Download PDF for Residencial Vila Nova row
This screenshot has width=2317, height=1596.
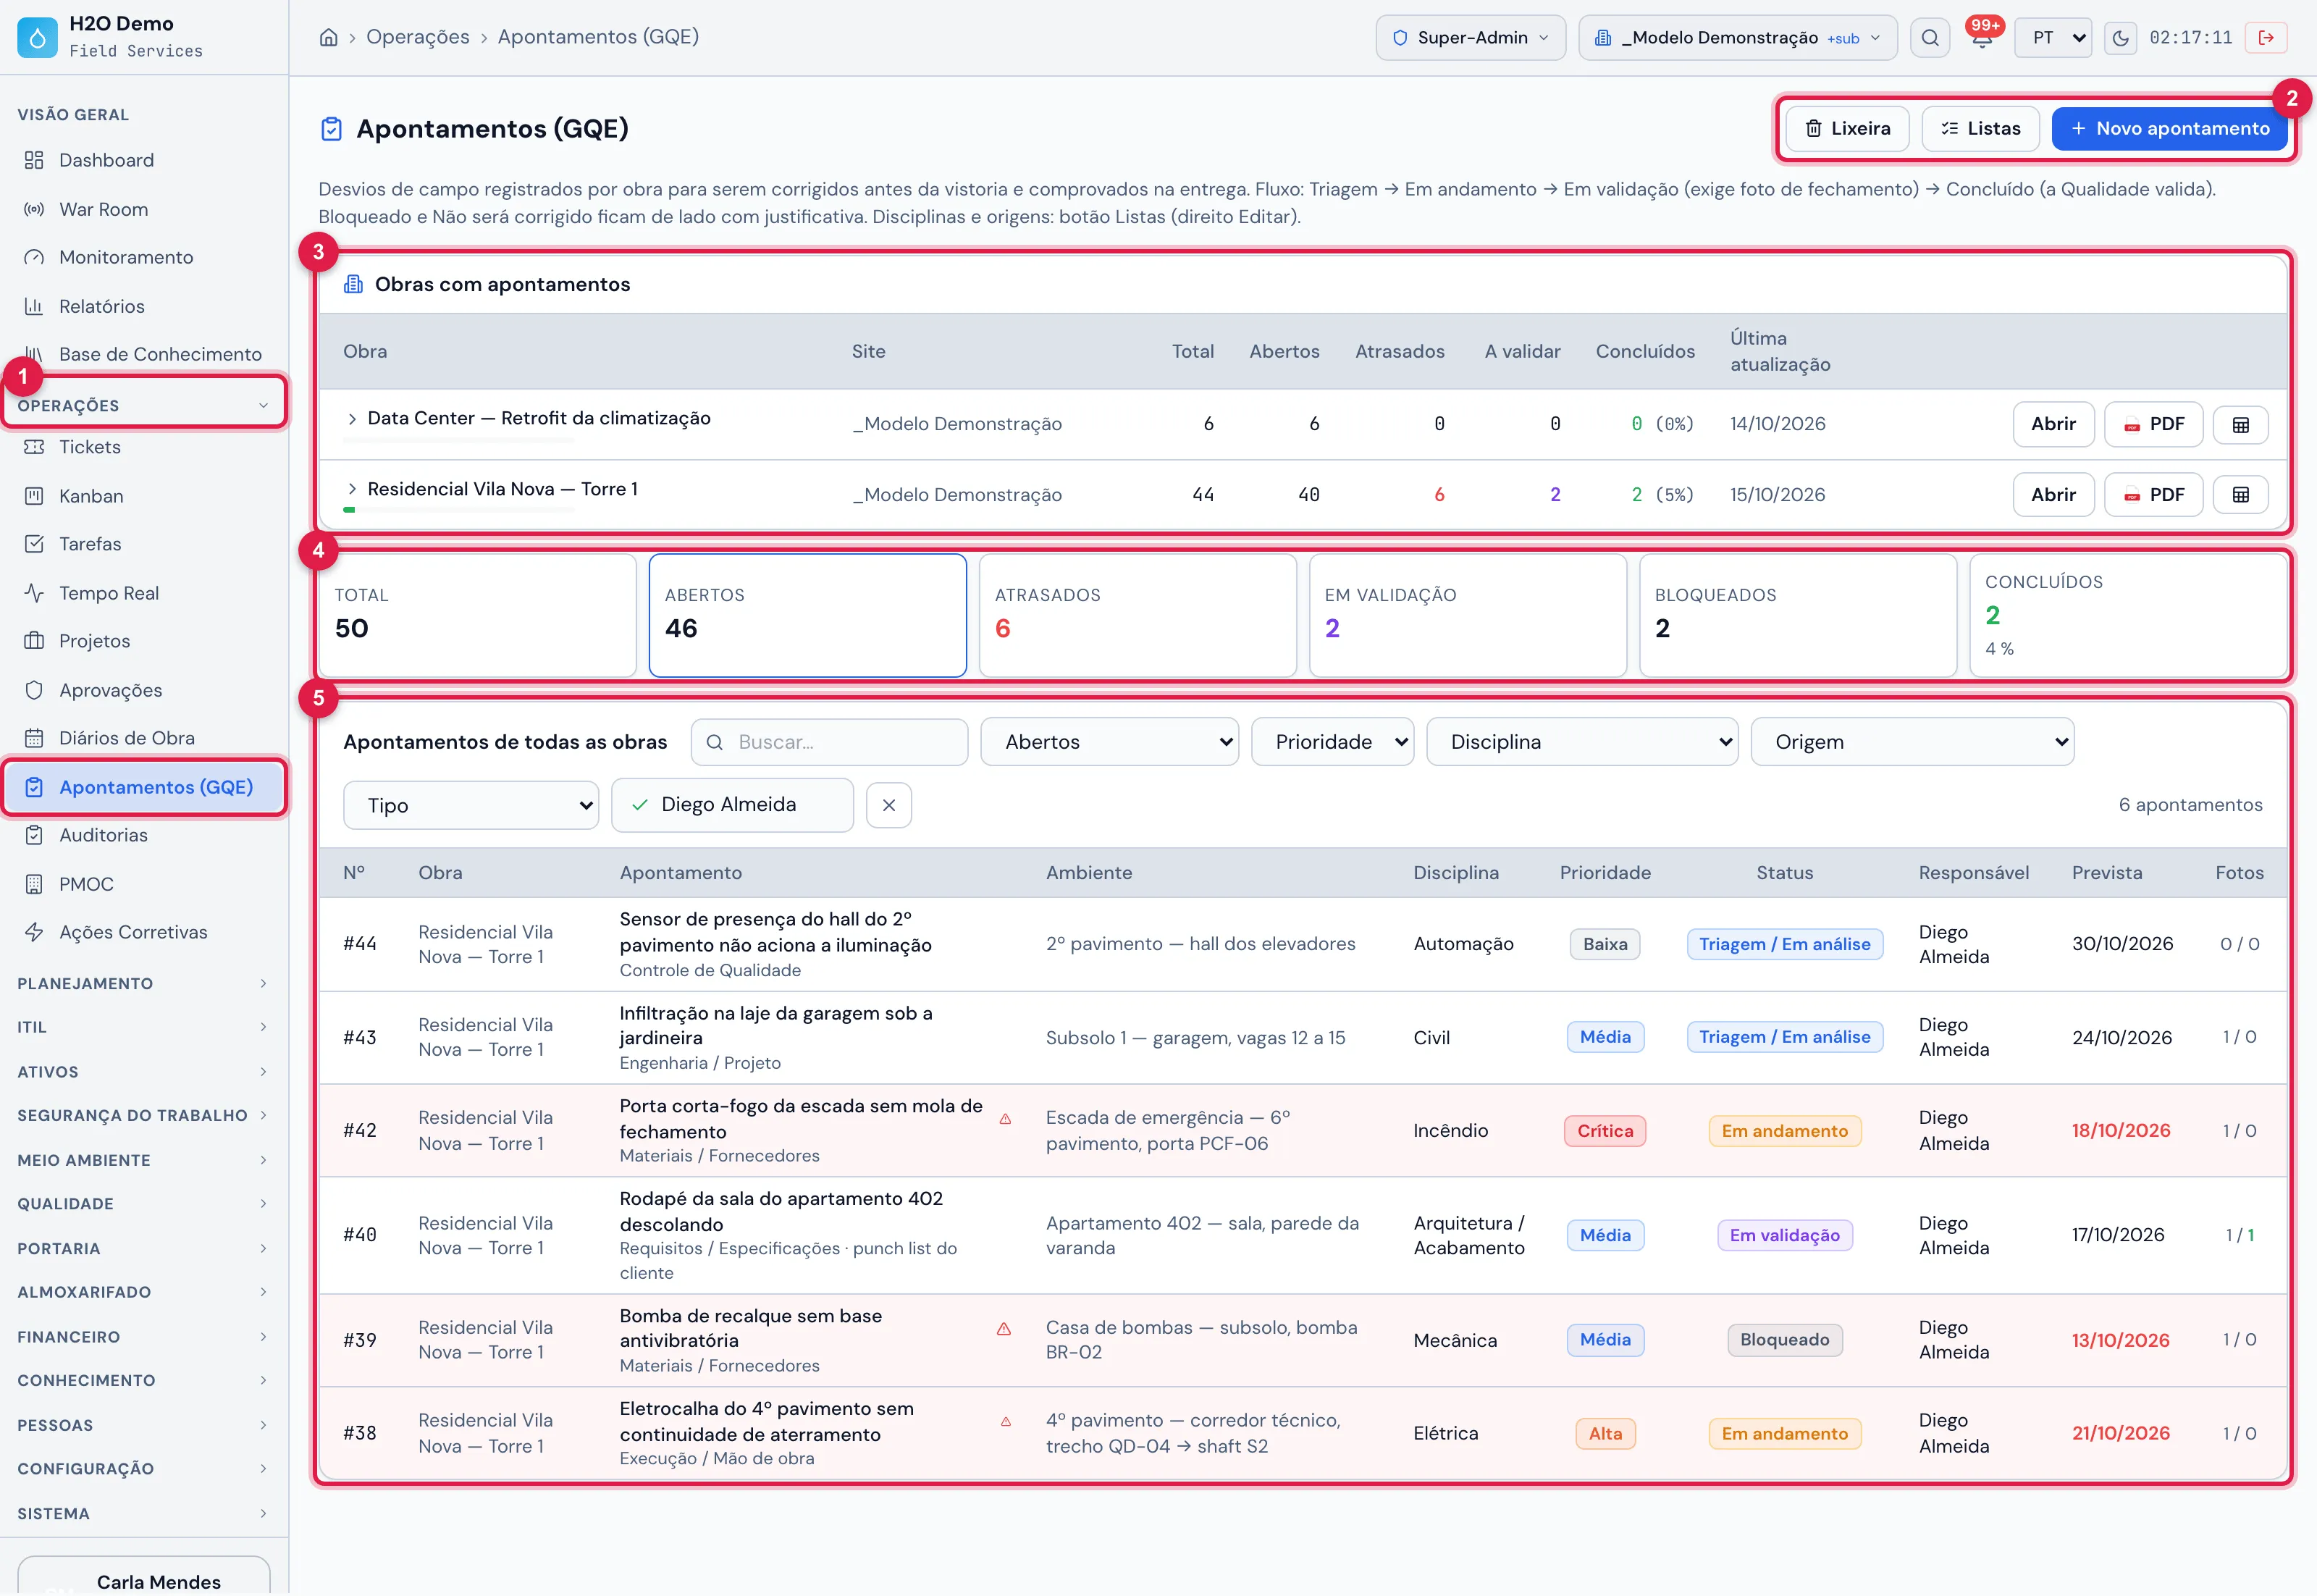(2153, 495)
